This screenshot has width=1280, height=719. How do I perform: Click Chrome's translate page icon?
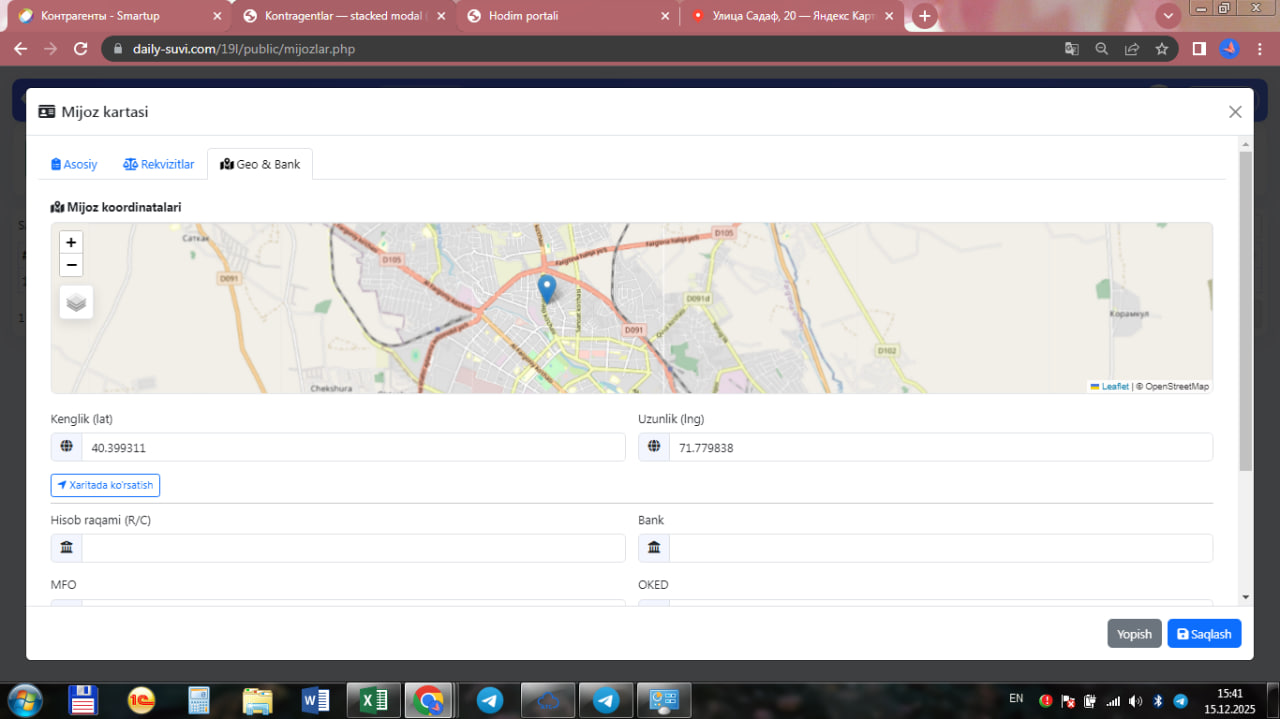[1071, 48]
